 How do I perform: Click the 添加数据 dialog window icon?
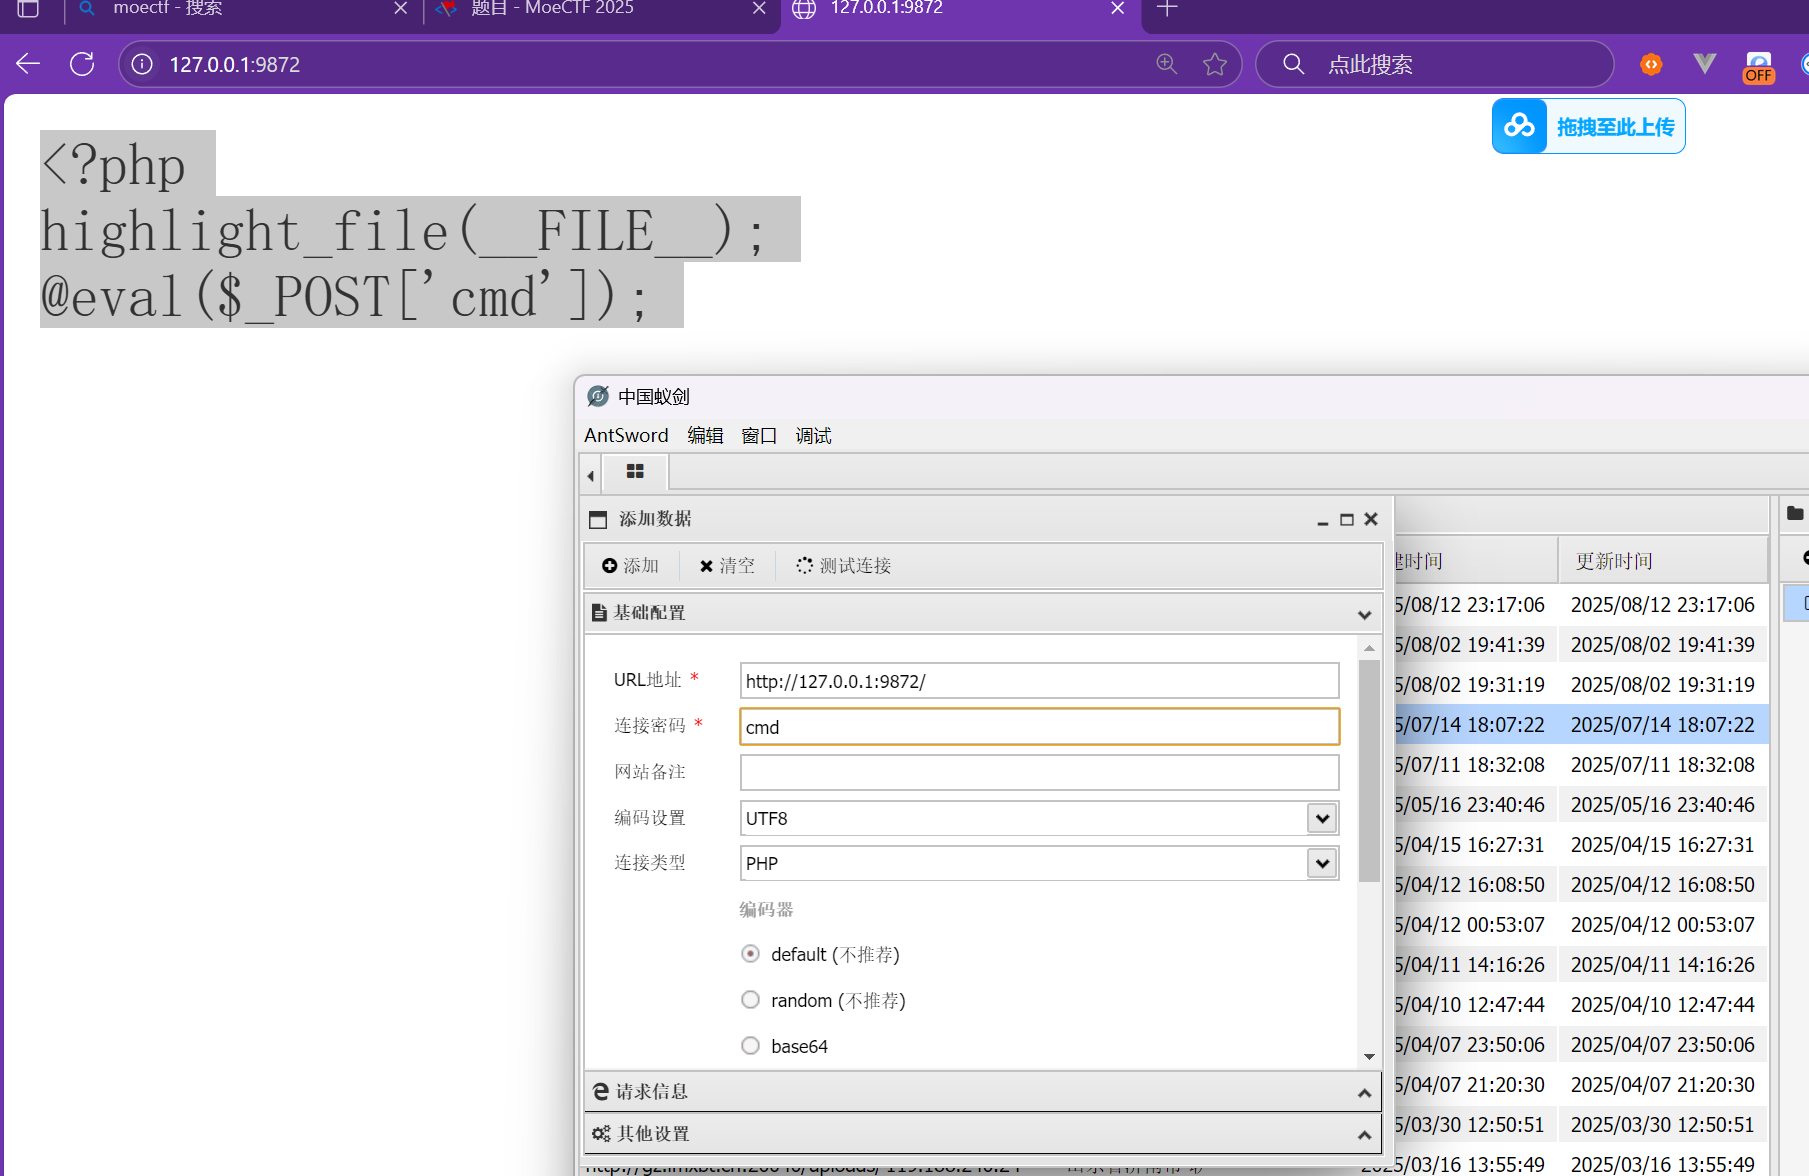(598, 520)
